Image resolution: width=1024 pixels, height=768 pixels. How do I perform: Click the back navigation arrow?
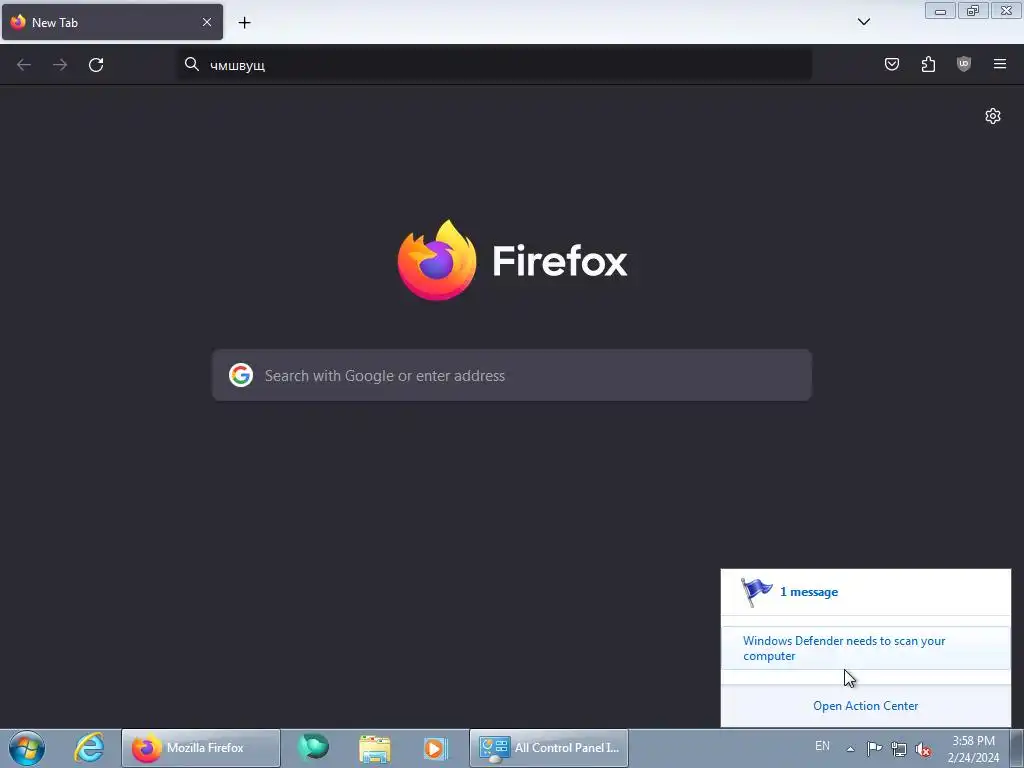coord(24,65)
